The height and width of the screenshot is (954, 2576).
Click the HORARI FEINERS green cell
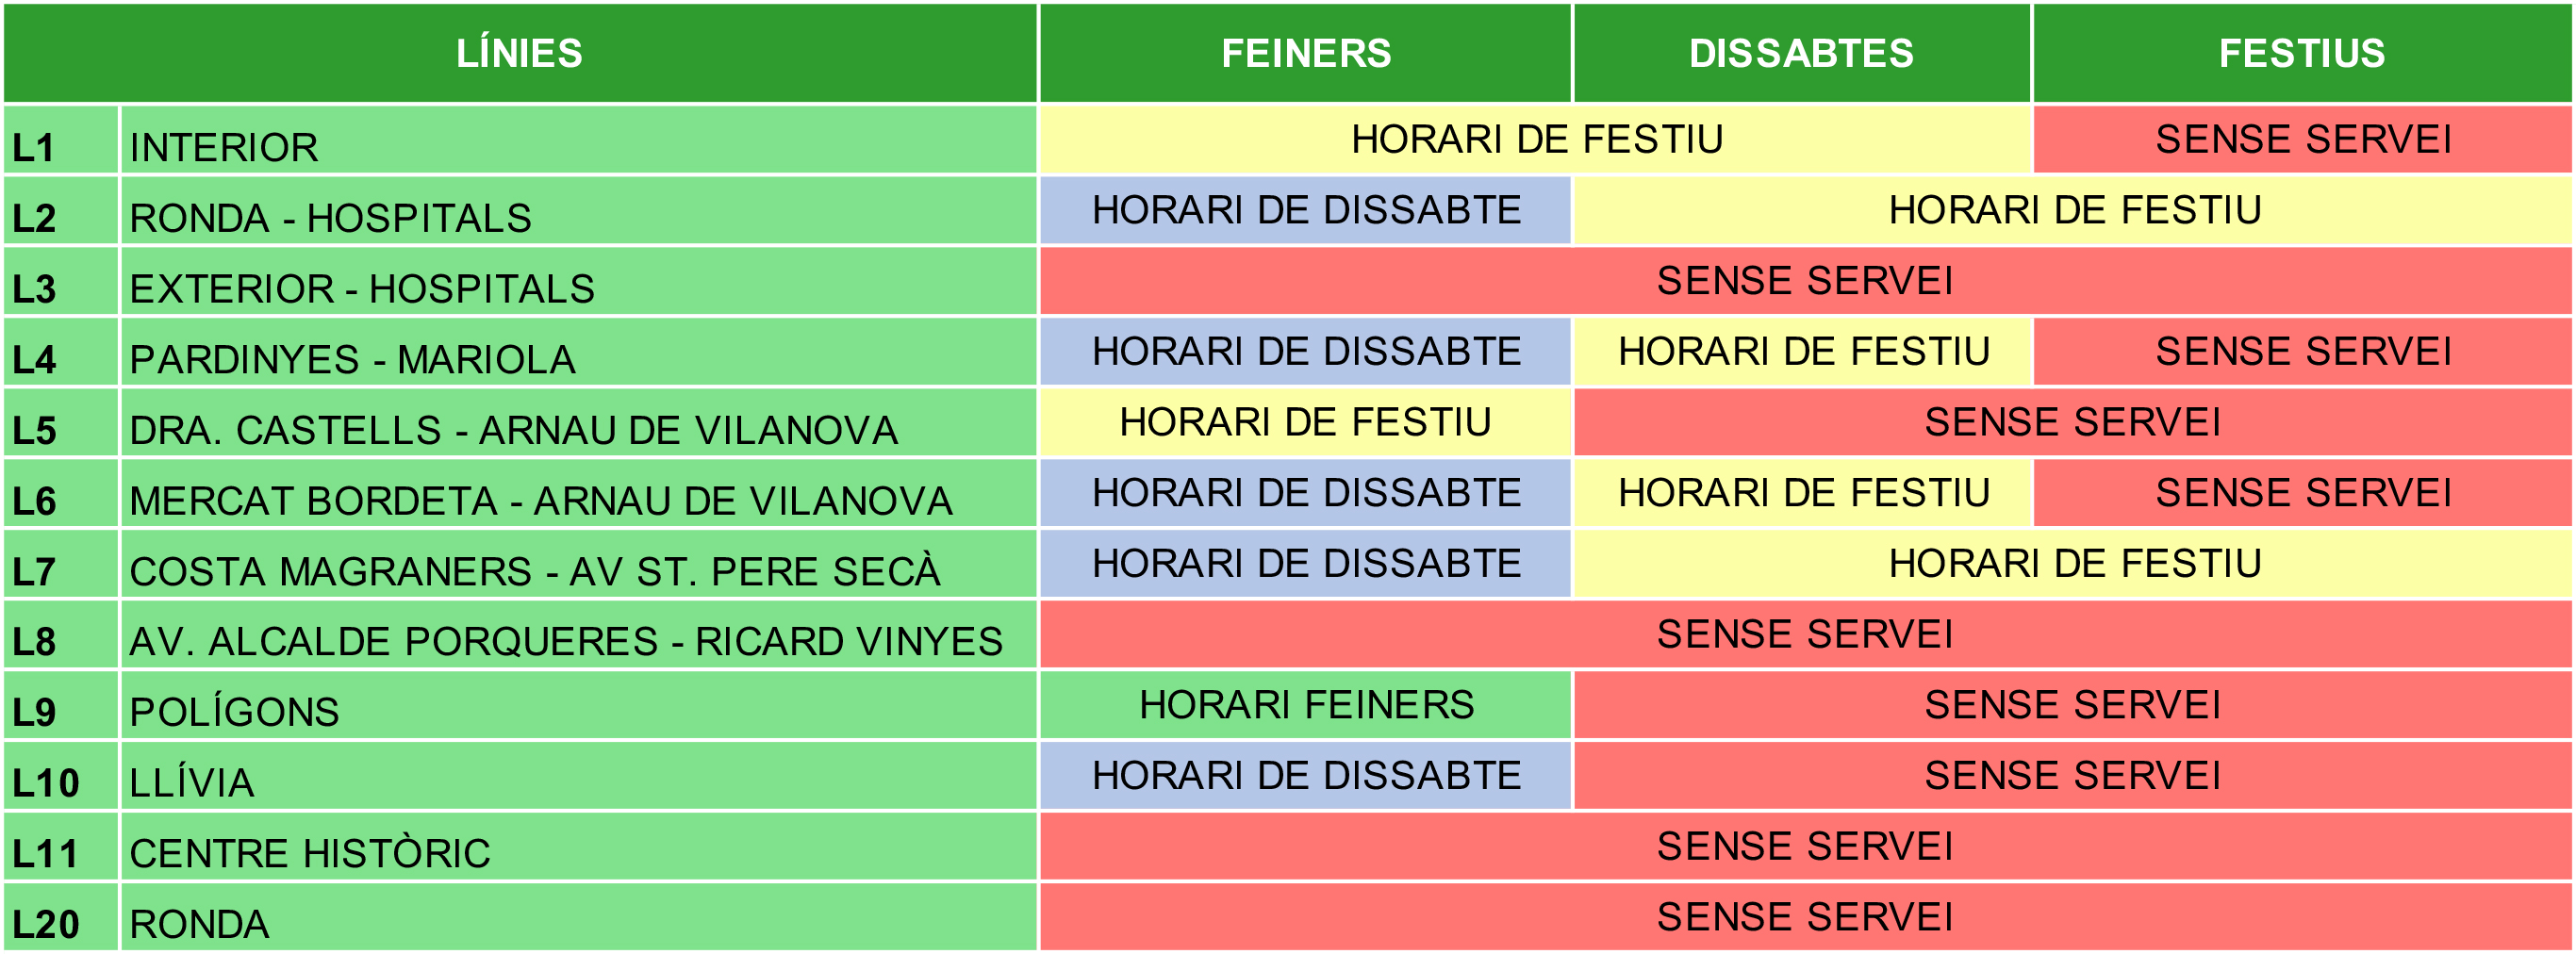pos(1305,705)
